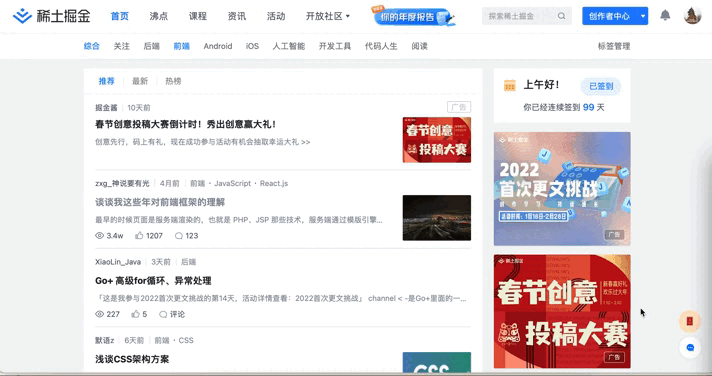The image size is (712, 376).
Task: Go to the 首页 nav item
Action: point(119,16)
